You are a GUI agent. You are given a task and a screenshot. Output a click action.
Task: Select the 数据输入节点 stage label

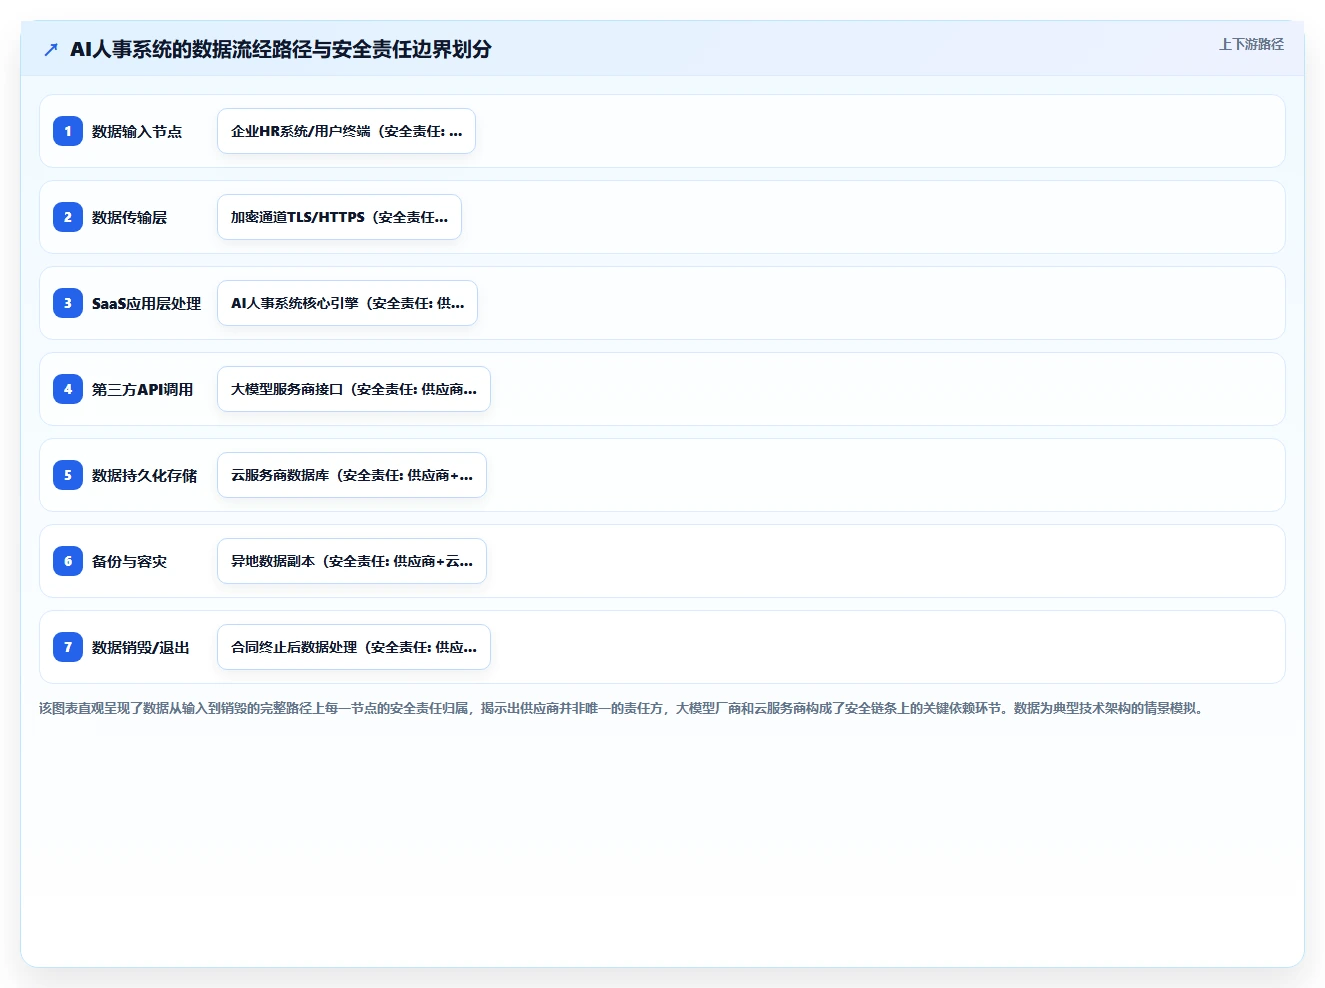137,131
